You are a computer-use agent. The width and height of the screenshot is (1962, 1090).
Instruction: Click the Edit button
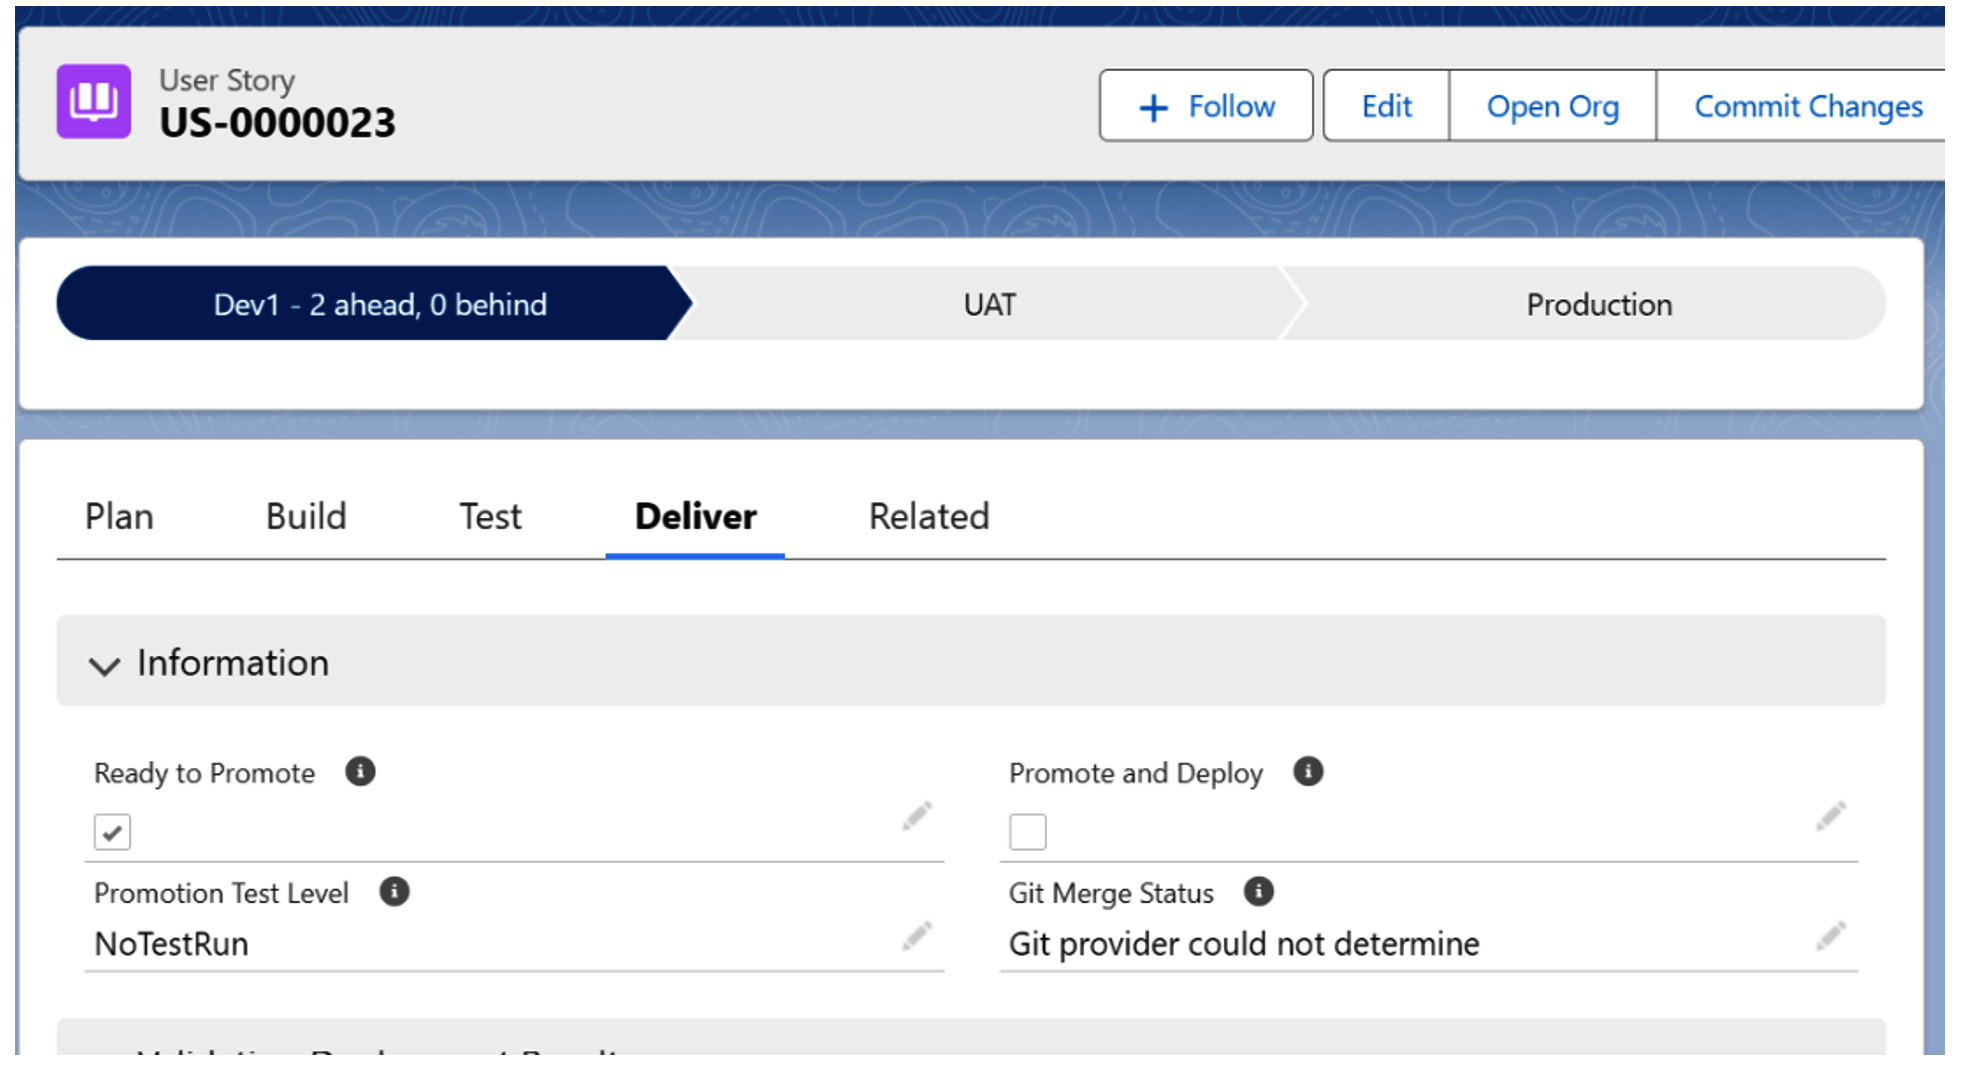tap(1386, 106)
